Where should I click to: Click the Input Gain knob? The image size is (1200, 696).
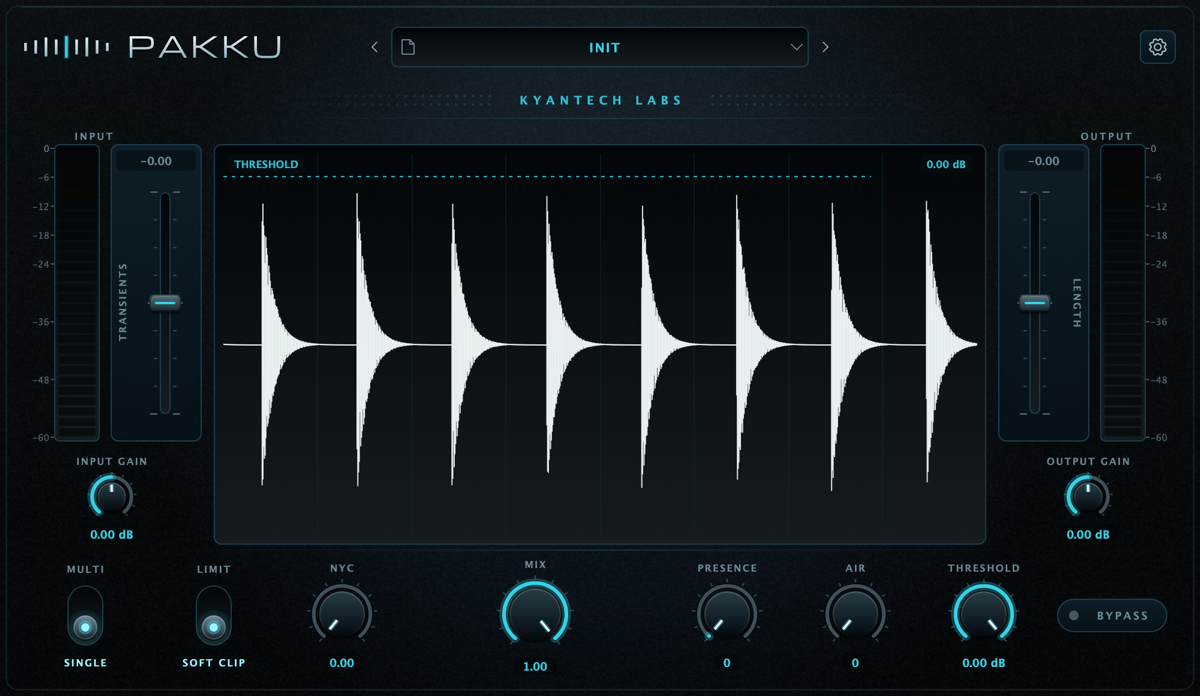[x=110, y=496]
